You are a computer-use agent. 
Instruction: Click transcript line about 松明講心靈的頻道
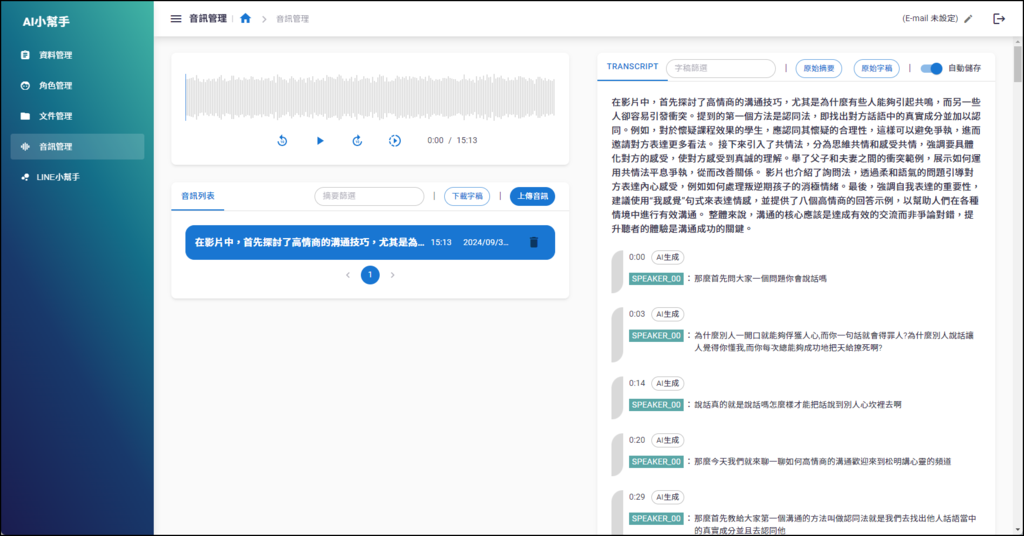point(822,462)
